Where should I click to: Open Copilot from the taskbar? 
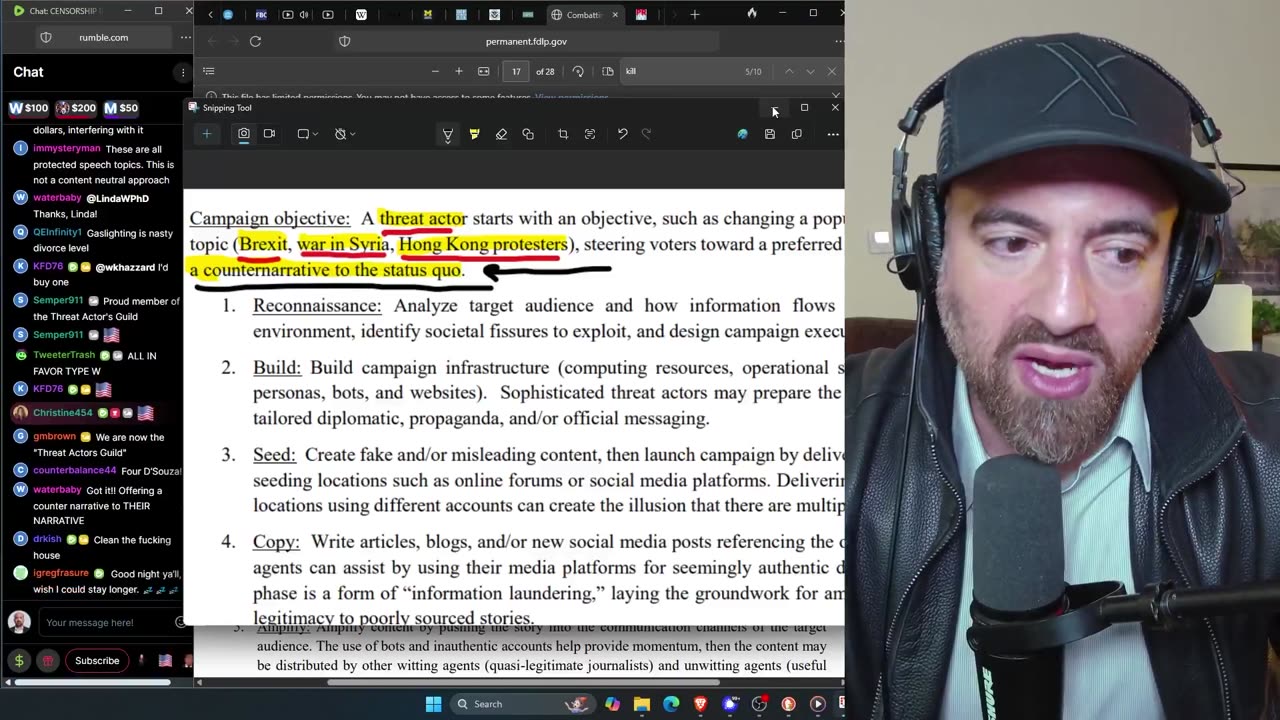(612, 704)
